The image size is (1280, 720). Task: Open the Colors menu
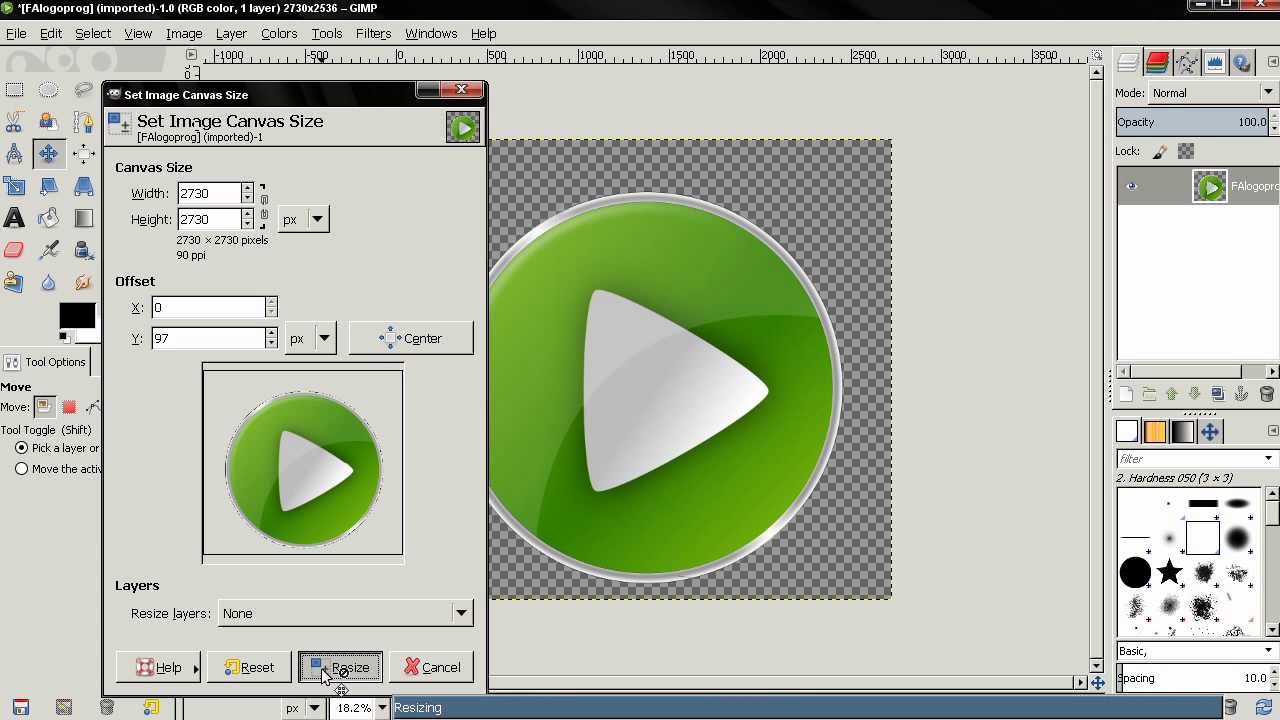(x=279, y=33)
